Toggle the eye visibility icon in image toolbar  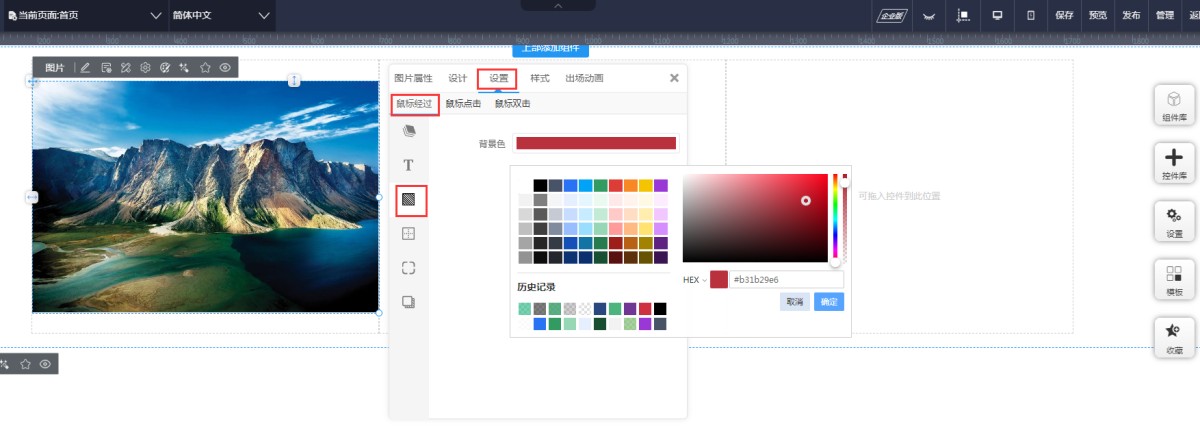pos(226,68)
